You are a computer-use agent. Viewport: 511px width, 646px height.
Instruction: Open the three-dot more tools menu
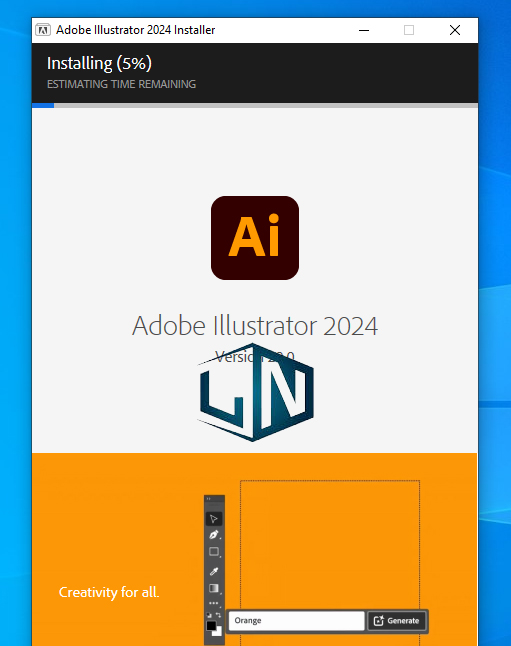click(x=213, y=603)
